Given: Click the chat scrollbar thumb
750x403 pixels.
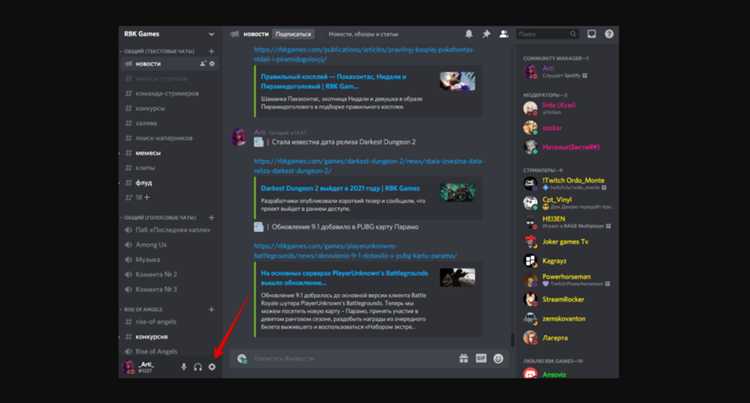Looking at the screenshot, I should click(512, 339).
